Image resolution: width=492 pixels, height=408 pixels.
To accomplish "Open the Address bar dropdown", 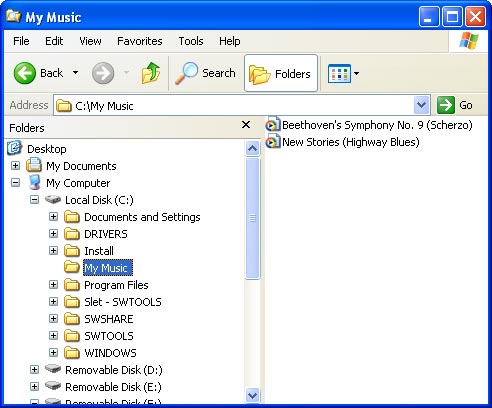I will [x=421, y=105].
